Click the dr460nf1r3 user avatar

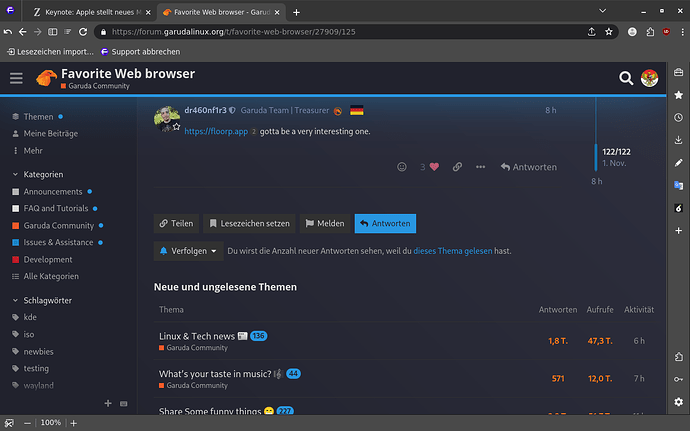(167, 118)
